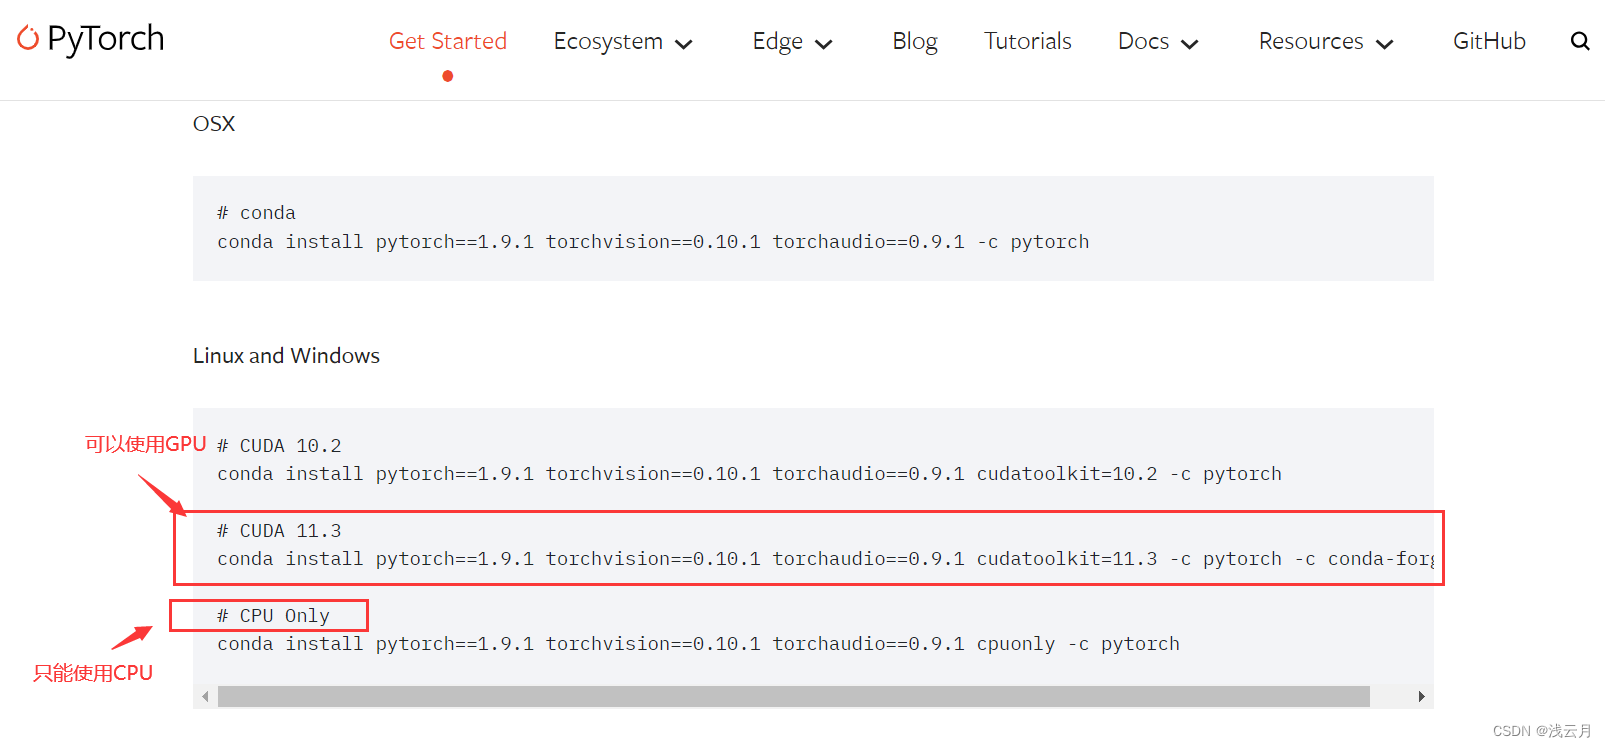Viewport: 1605px width, 747px height.
Task: Open the Get Started page
Action: click(x=448, y=41)
